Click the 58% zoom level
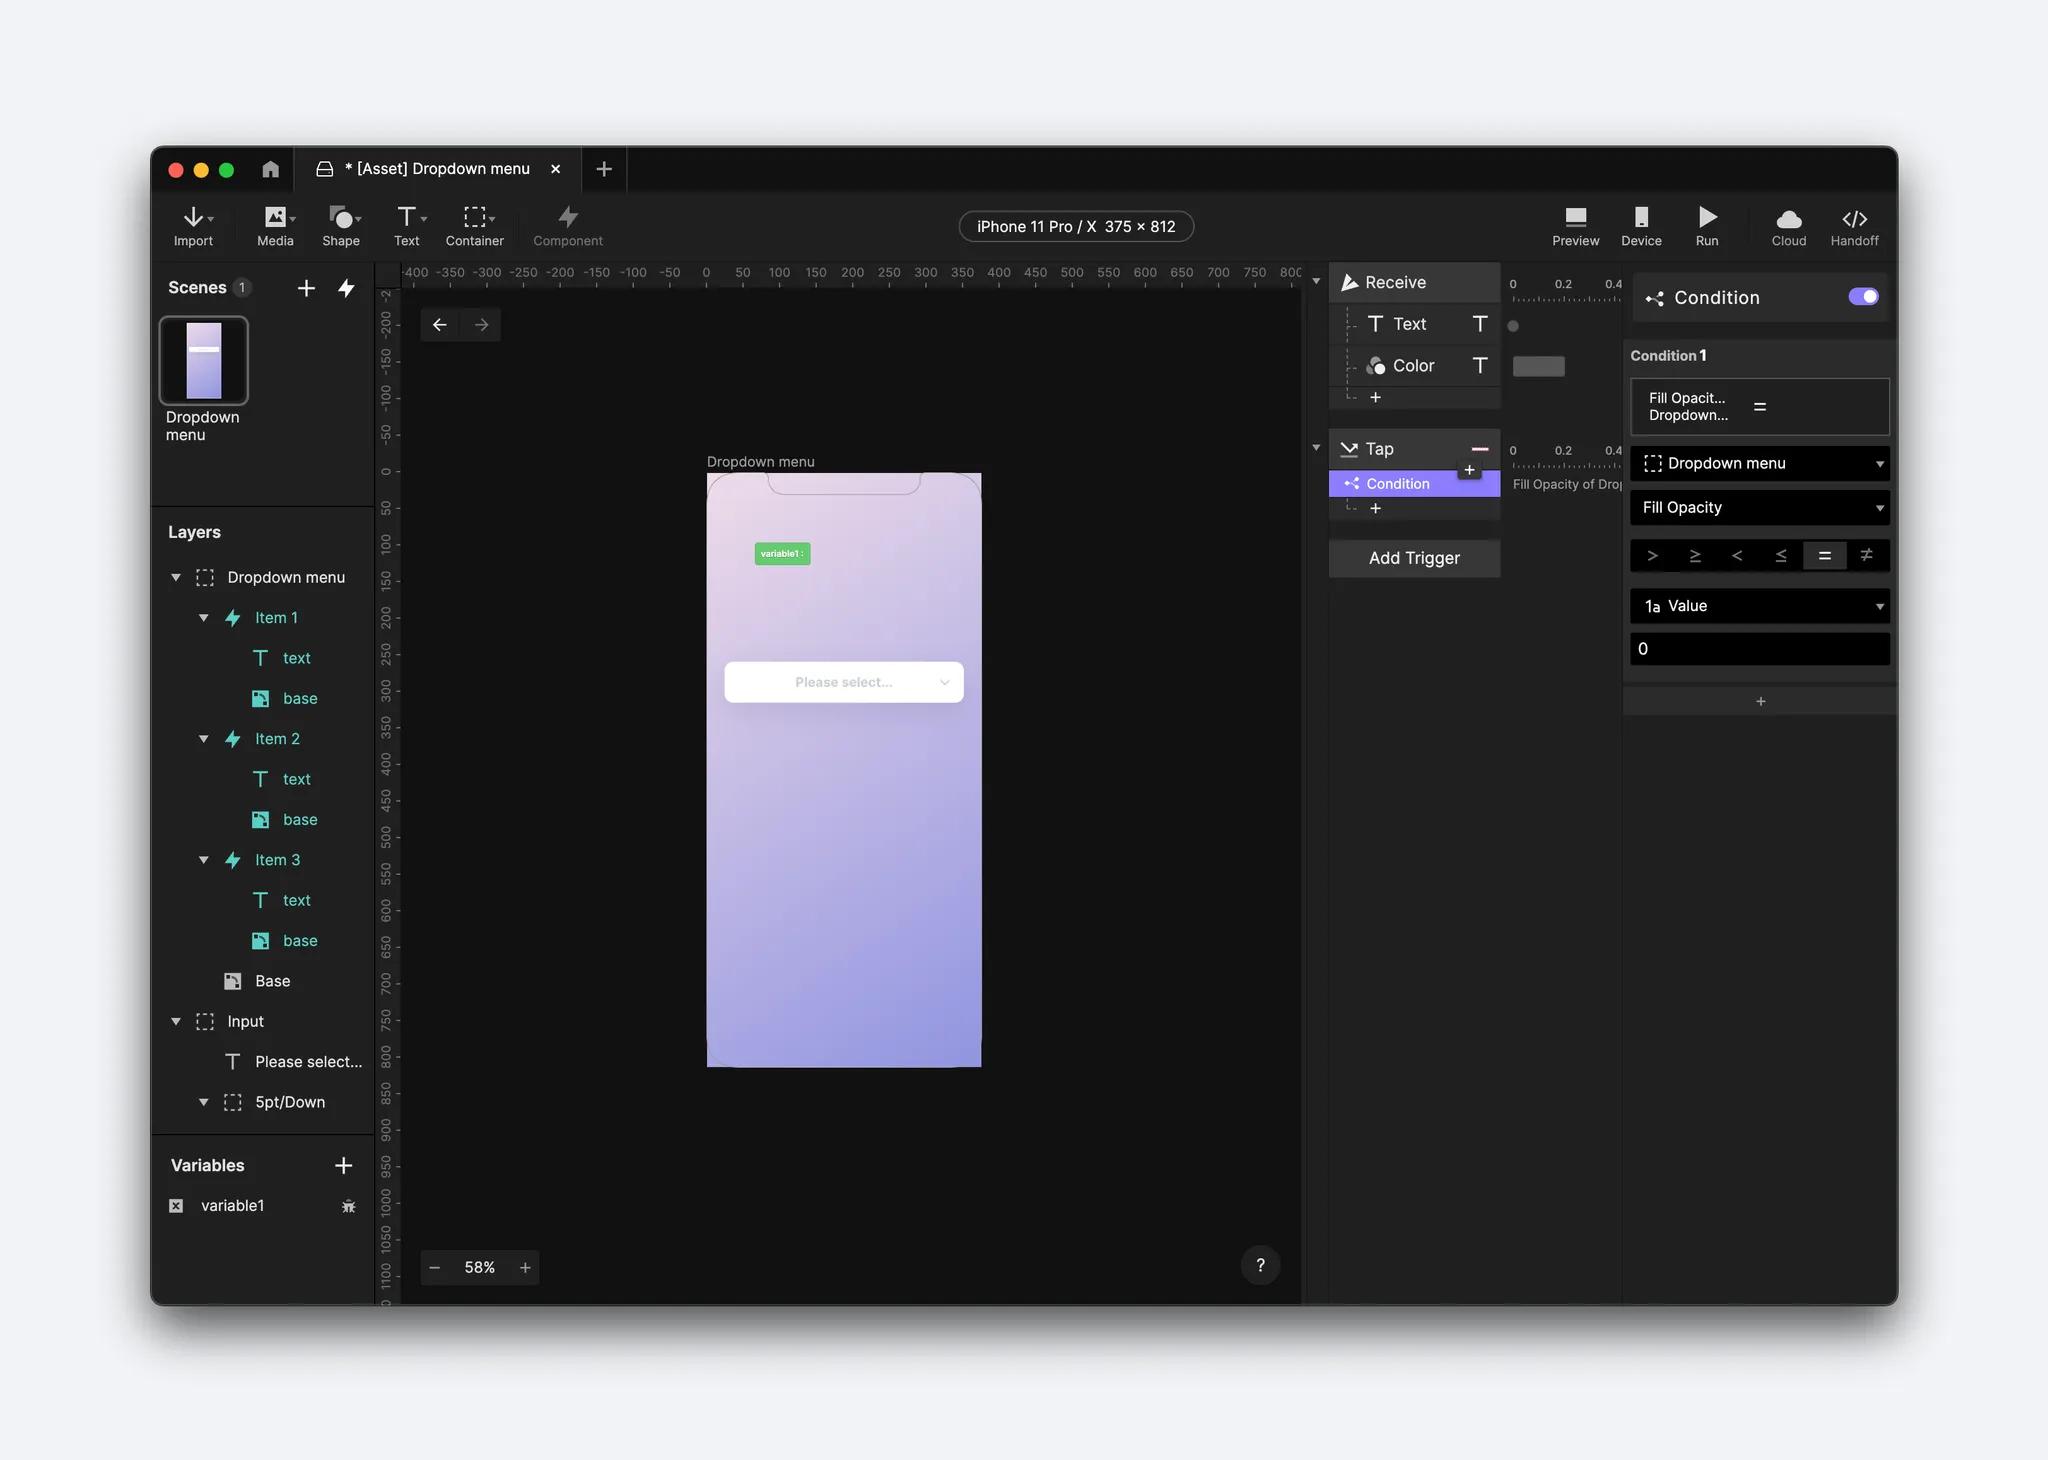 coord(480,1268)
